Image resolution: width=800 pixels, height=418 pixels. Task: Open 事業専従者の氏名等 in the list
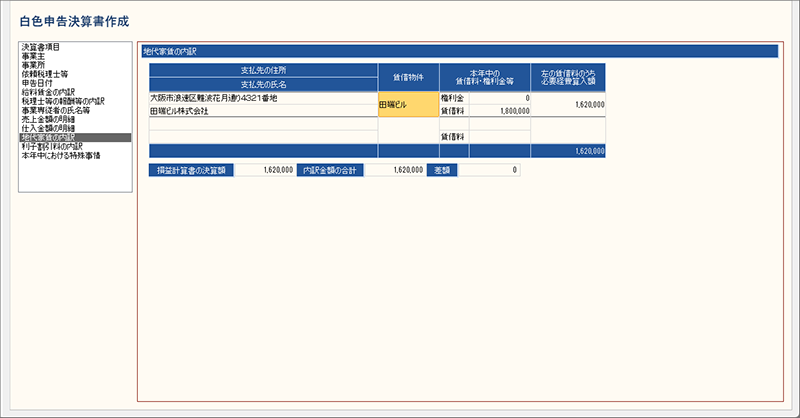55,110
